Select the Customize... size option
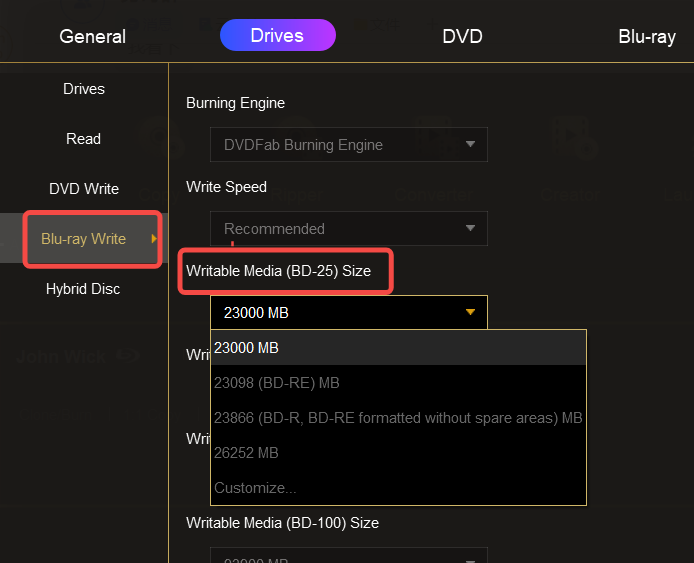Image resolution: width=694 pixels, height=563 pixels. pos(398,488)
